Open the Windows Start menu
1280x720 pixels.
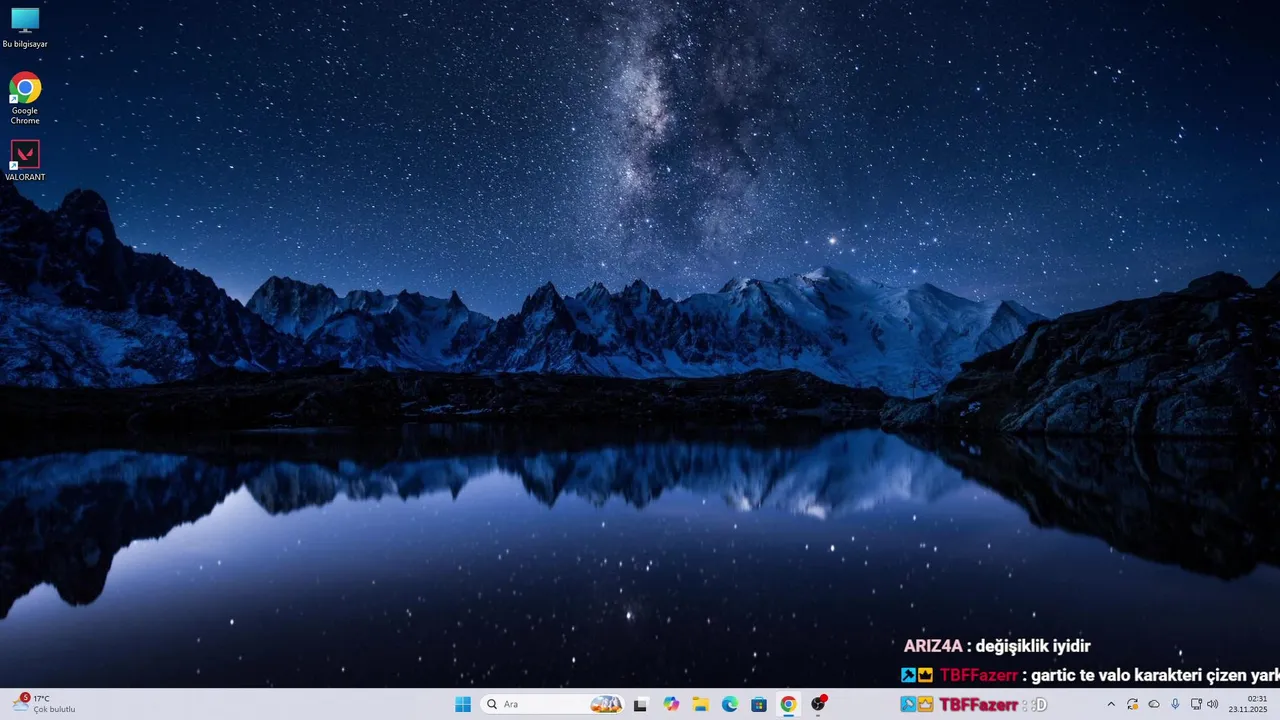(x=463, y=704)
